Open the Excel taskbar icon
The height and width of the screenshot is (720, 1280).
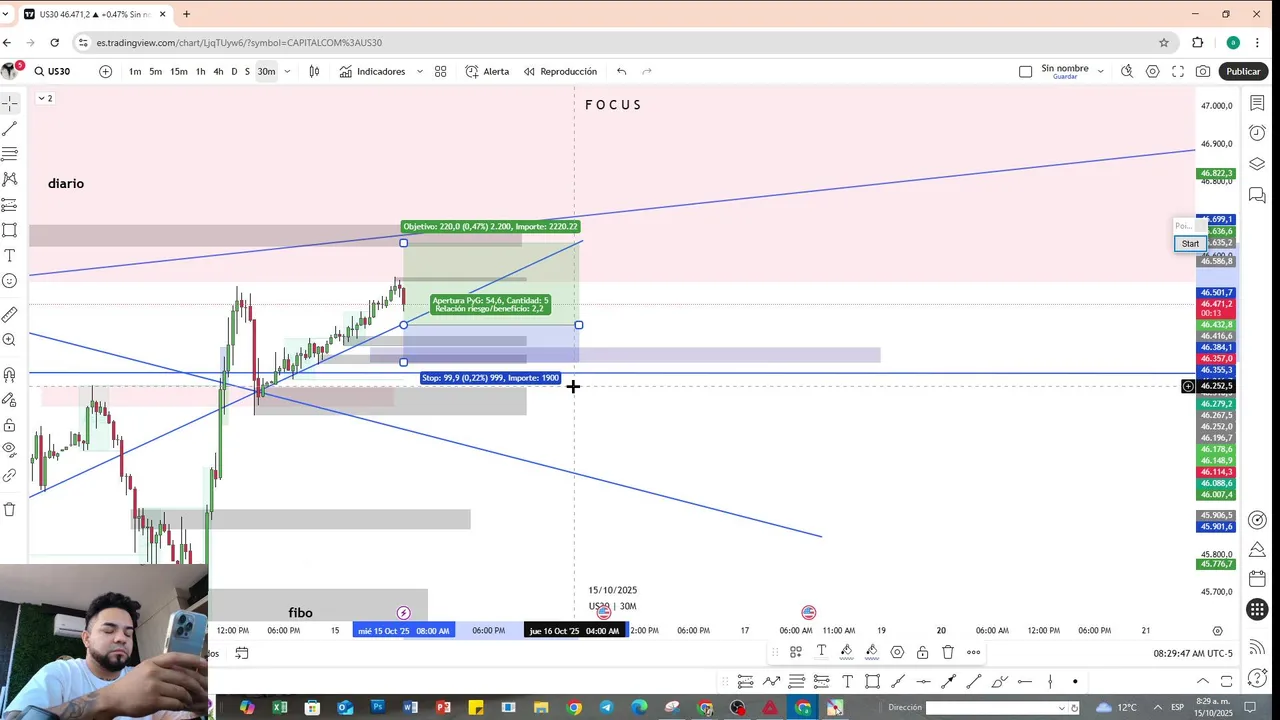tap(280, 707)
